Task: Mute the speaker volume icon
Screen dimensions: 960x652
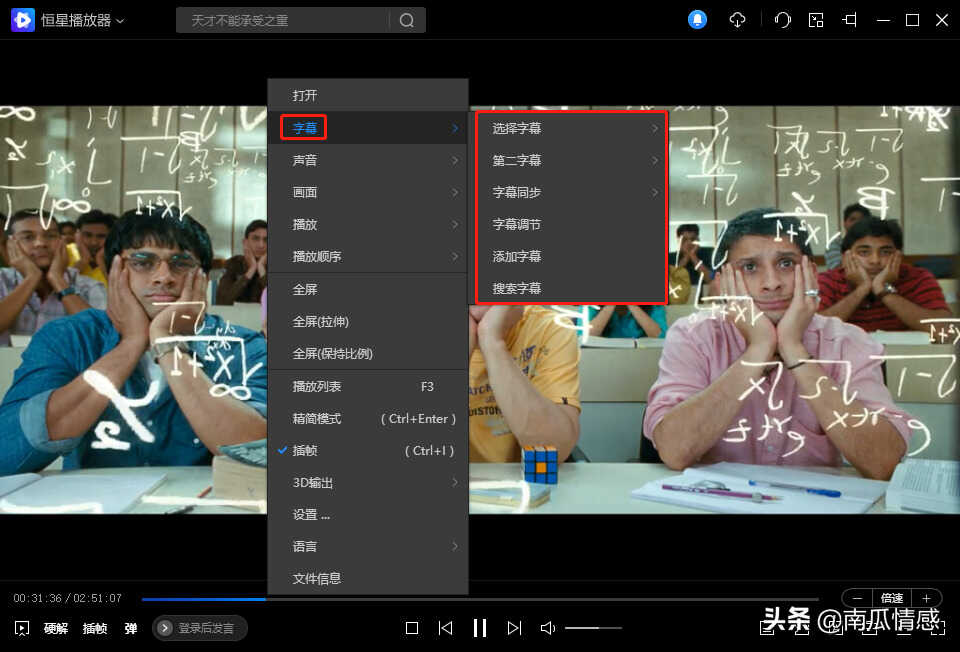Action: point(548,628)
